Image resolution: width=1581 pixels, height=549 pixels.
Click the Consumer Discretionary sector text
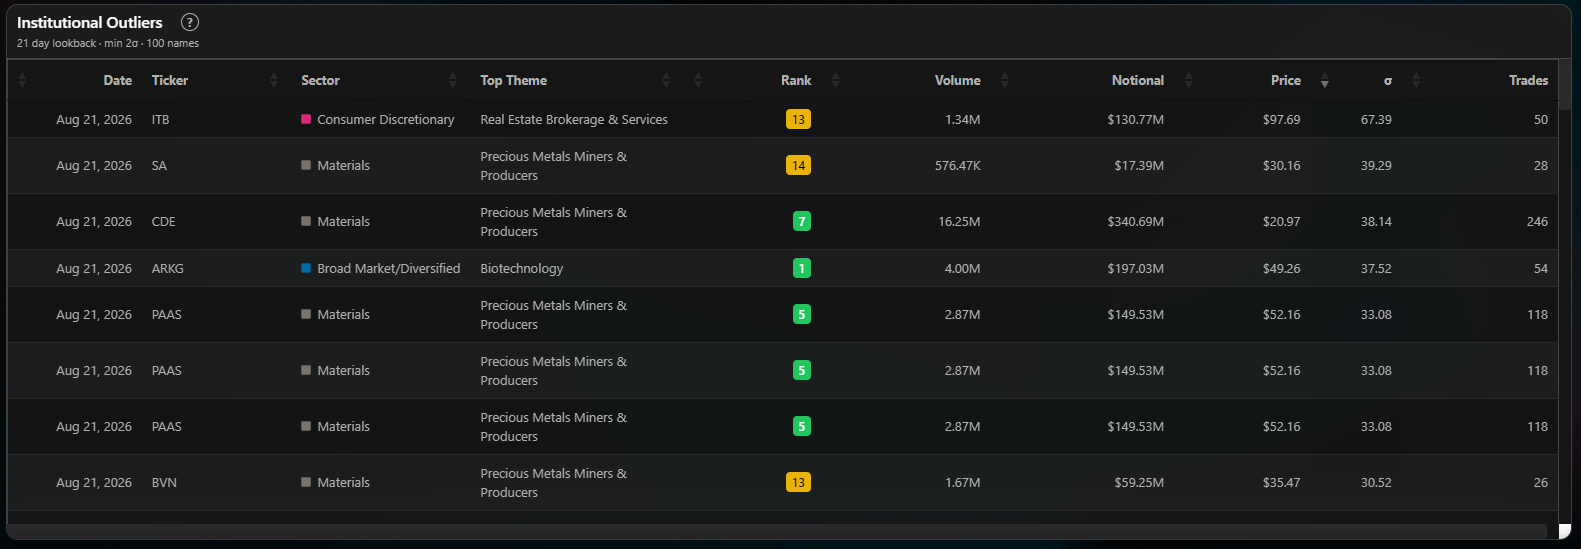pos(385,119)
